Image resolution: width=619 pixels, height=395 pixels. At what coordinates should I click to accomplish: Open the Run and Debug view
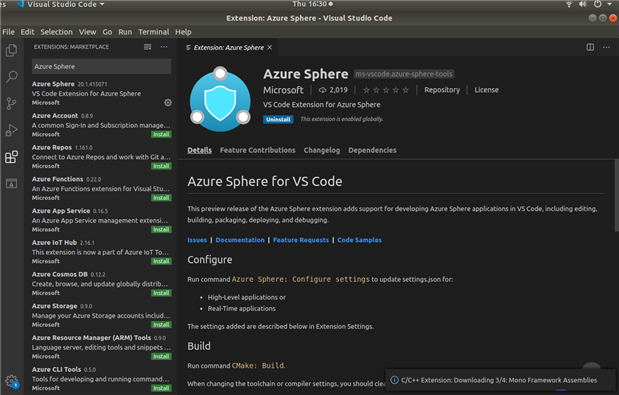pos(11,130)
